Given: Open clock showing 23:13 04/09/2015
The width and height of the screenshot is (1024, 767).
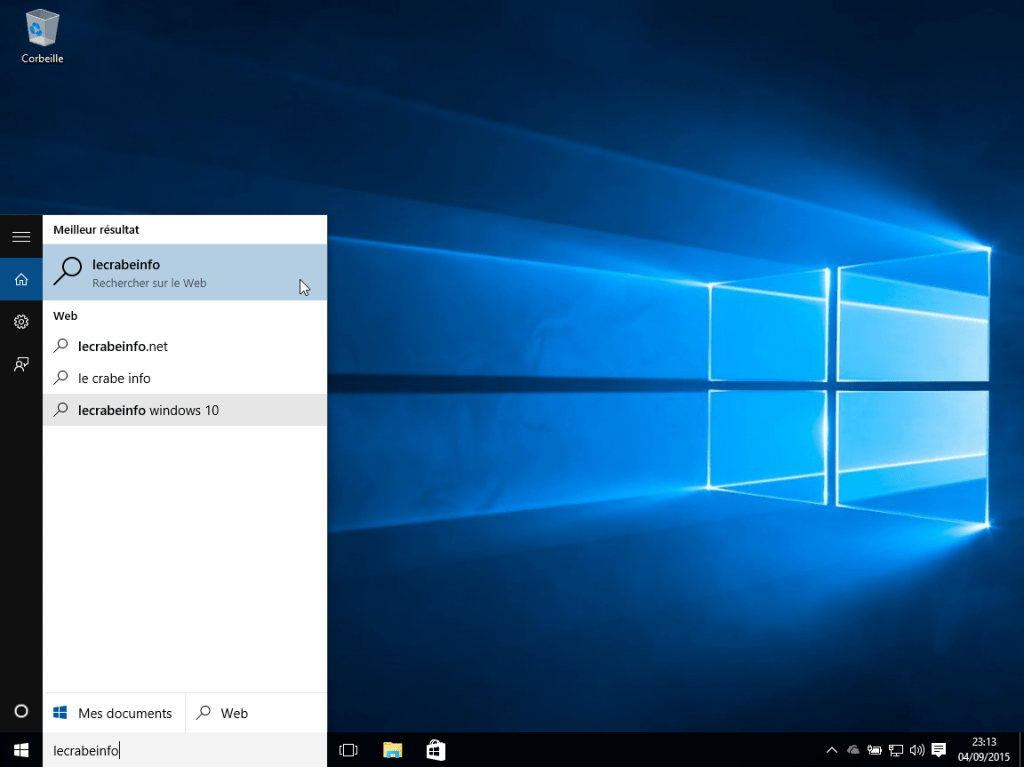Looking at the screenshot, I should (x=984, y=750).
